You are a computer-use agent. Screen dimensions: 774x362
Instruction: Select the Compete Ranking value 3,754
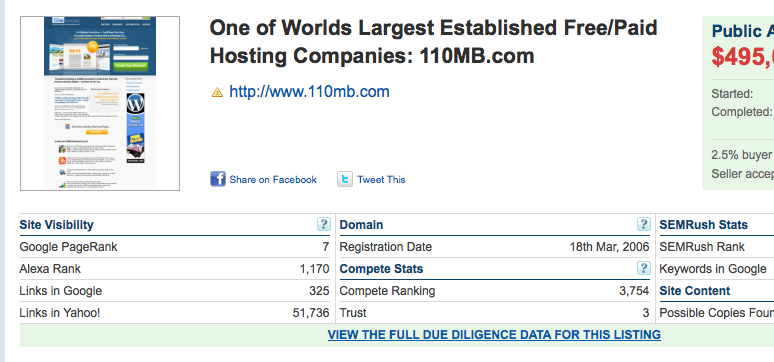(x=634, y=291)
